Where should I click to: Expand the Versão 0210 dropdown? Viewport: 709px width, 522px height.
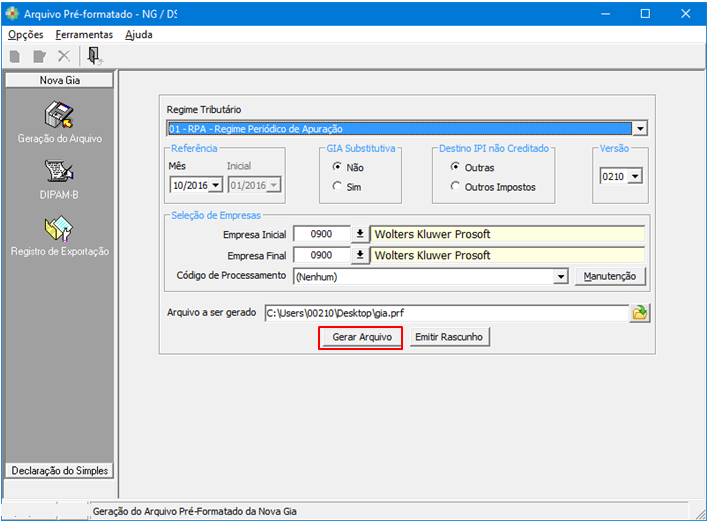coord(635,176)
